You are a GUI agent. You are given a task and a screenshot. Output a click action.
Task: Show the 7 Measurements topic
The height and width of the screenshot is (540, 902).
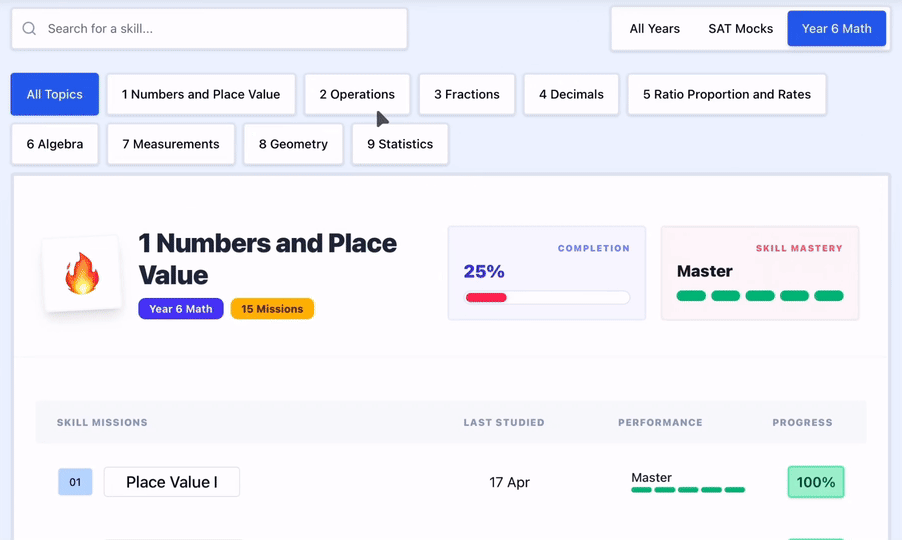(171, 144)
